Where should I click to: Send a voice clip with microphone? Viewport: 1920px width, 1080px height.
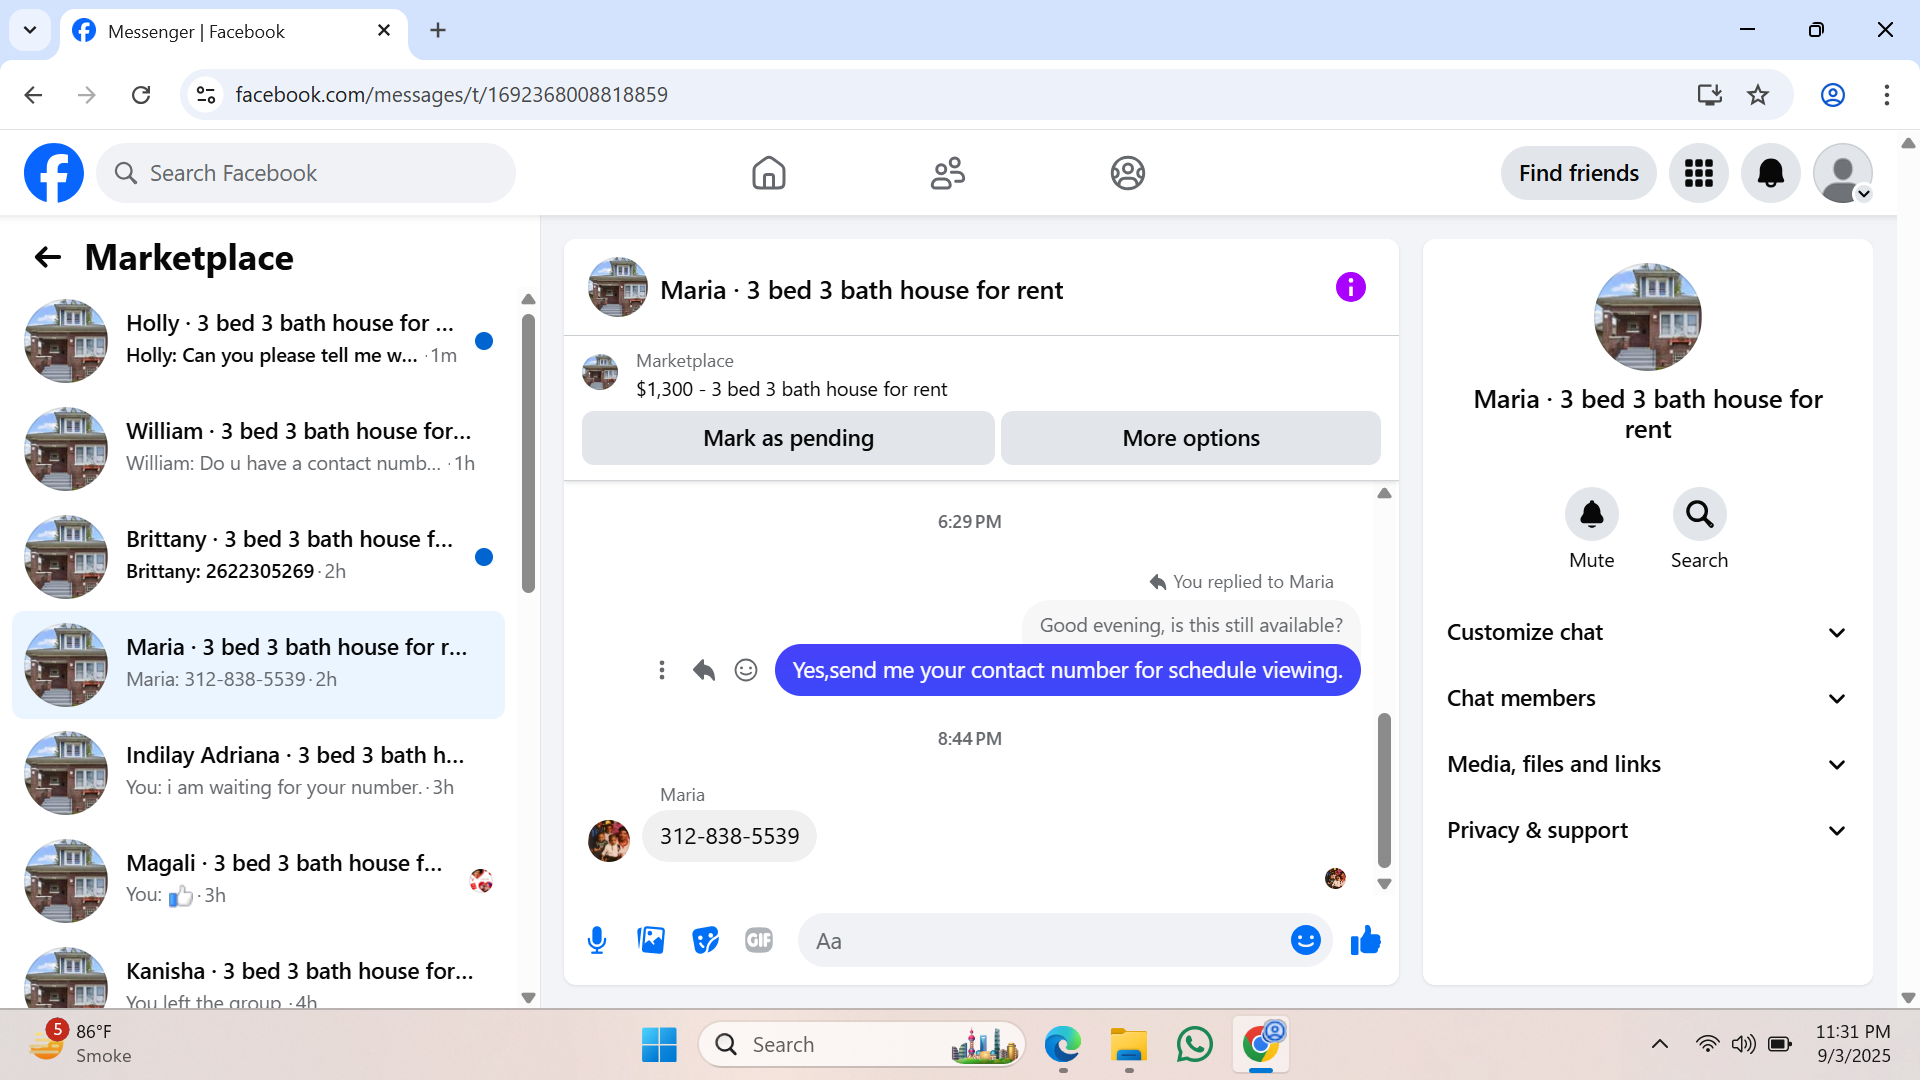click(597, 940)
